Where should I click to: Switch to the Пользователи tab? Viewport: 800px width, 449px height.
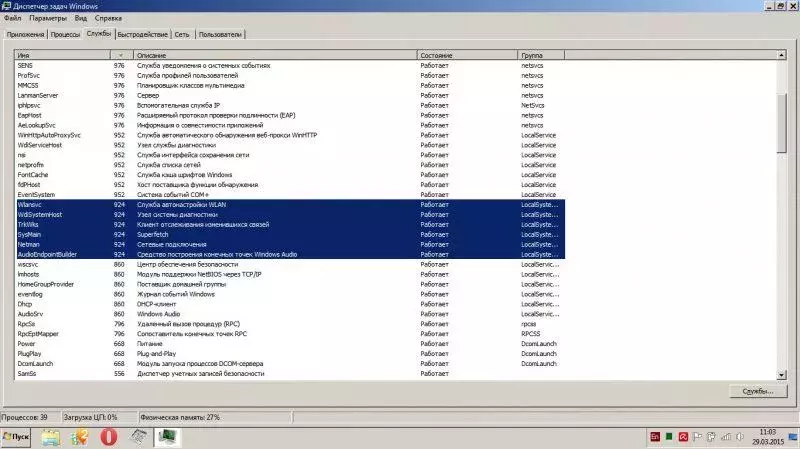(x=220, y=34)
